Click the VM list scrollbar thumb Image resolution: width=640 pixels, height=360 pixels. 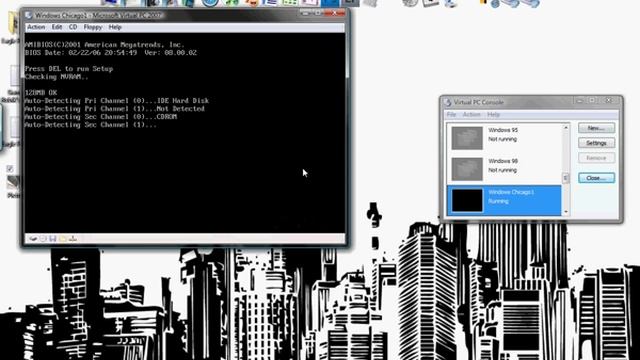(x=566, y=178)
